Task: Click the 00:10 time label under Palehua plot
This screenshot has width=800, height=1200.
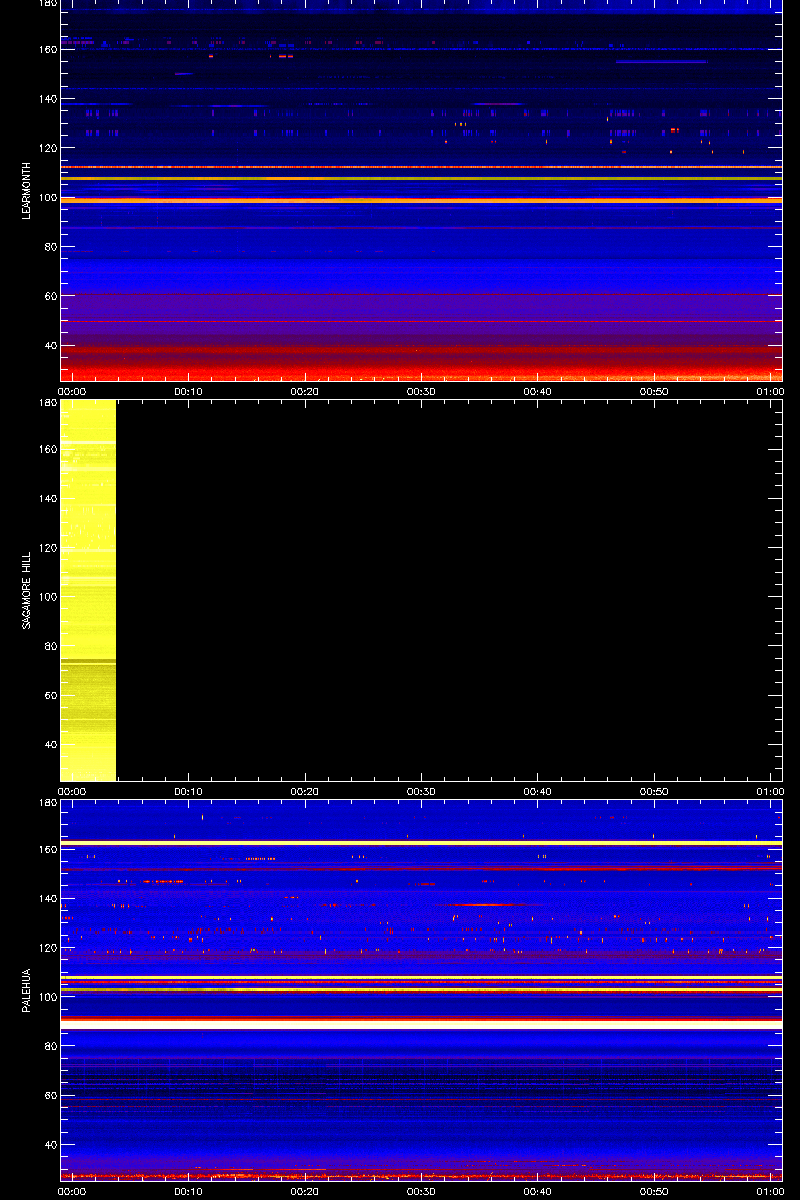Action: [x=188, y=1191]
